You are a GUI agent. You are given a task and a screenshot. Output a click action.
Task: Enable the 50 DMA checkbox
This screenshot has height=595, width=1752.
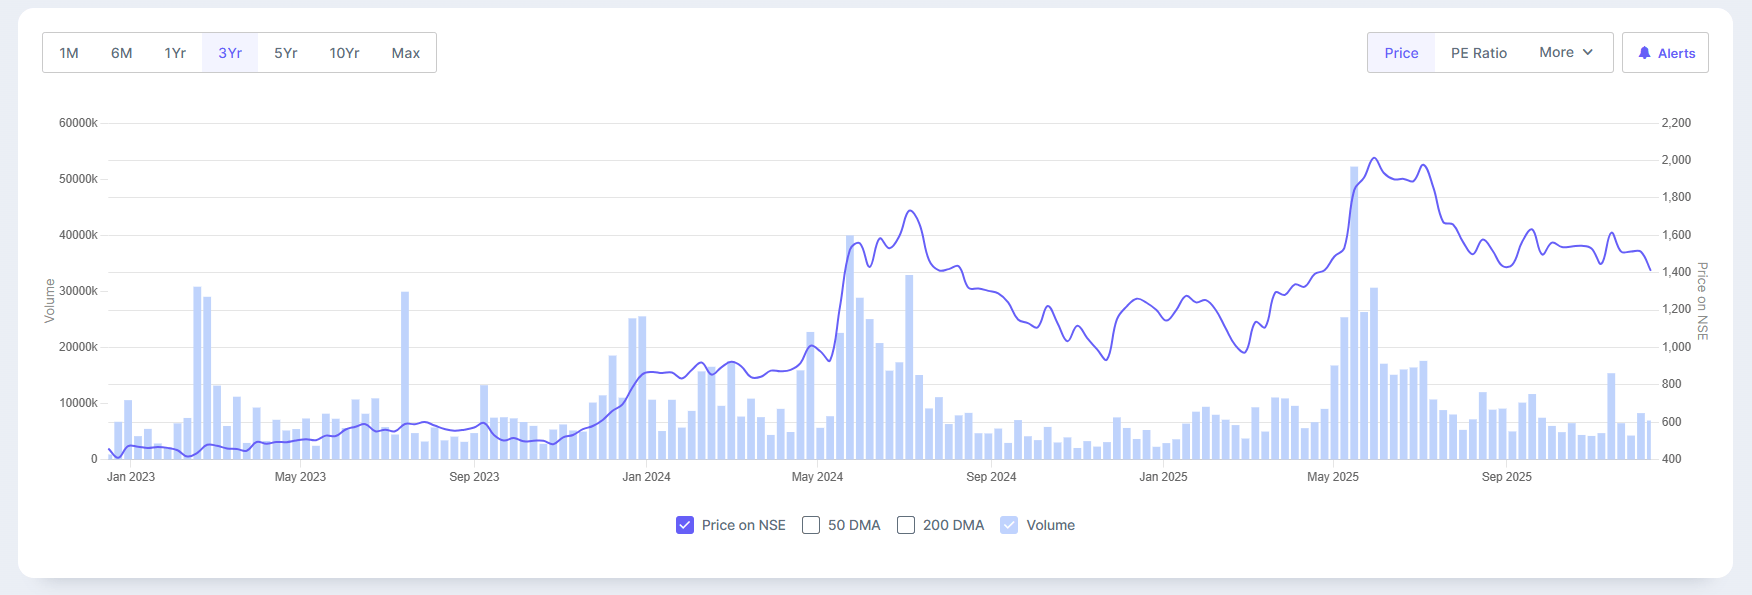[x=811, y=525]
